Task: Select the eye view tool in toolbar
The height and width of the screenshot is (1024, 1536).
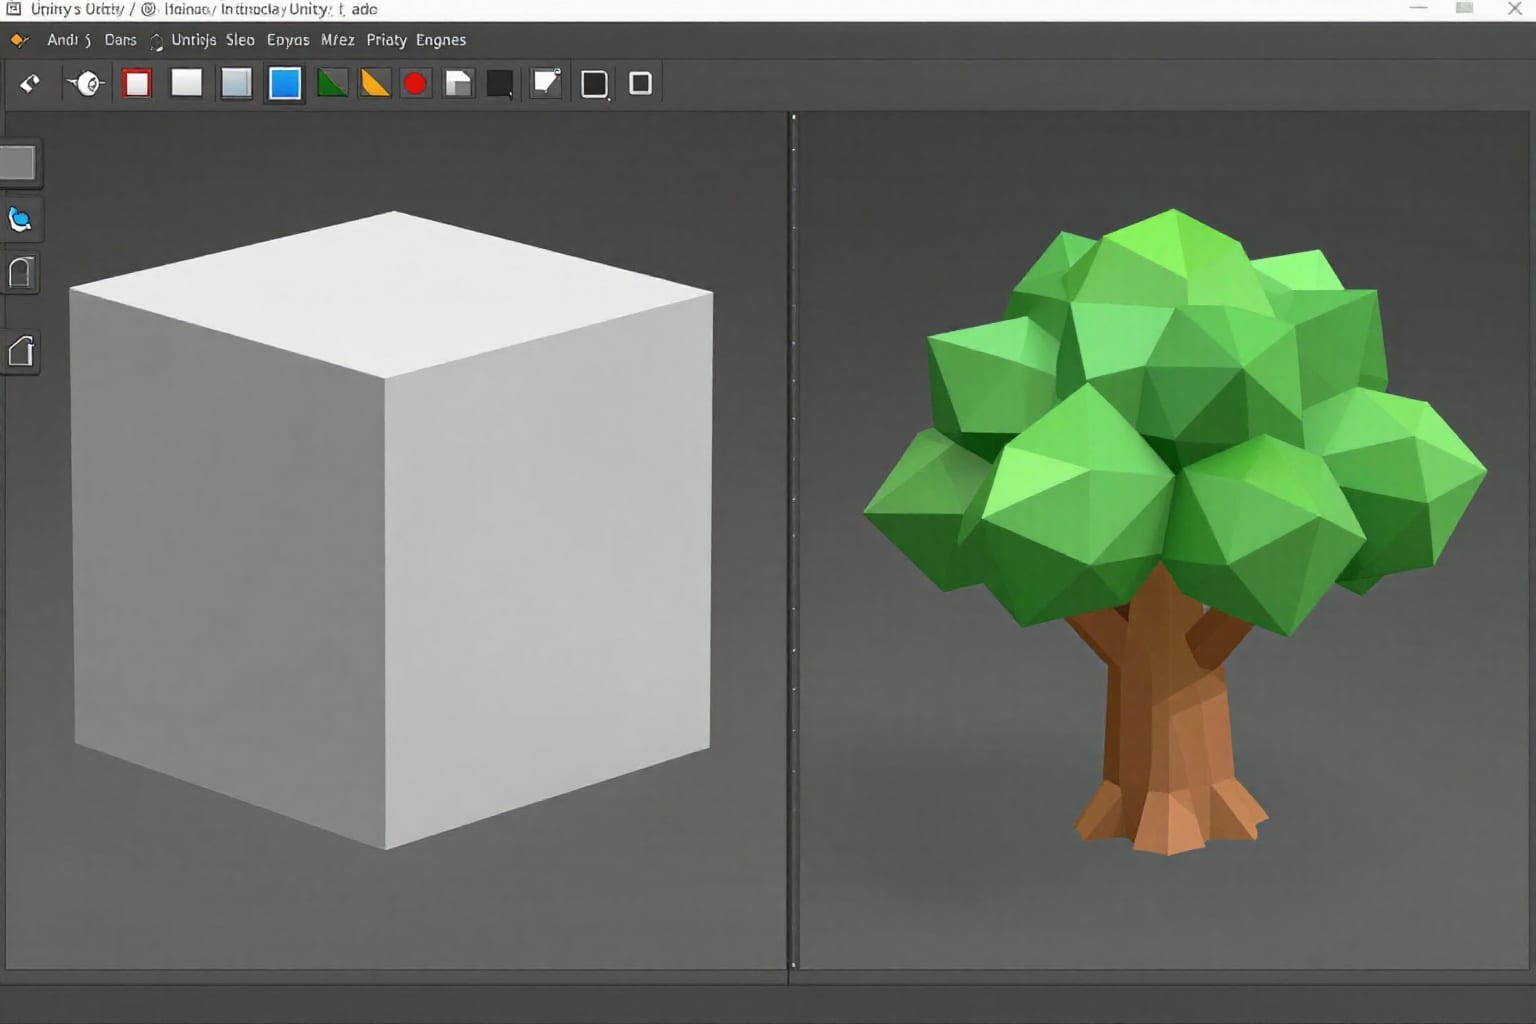Action: [86, 83]
